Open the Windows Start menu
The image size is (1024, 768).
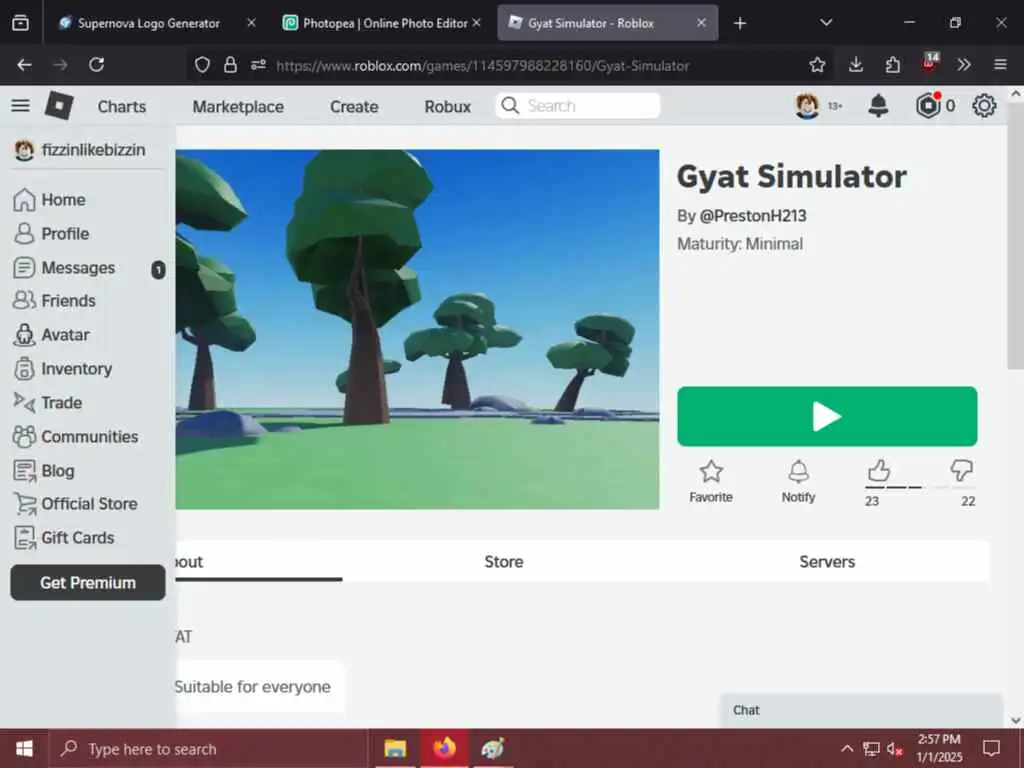[x=24, y=748]
